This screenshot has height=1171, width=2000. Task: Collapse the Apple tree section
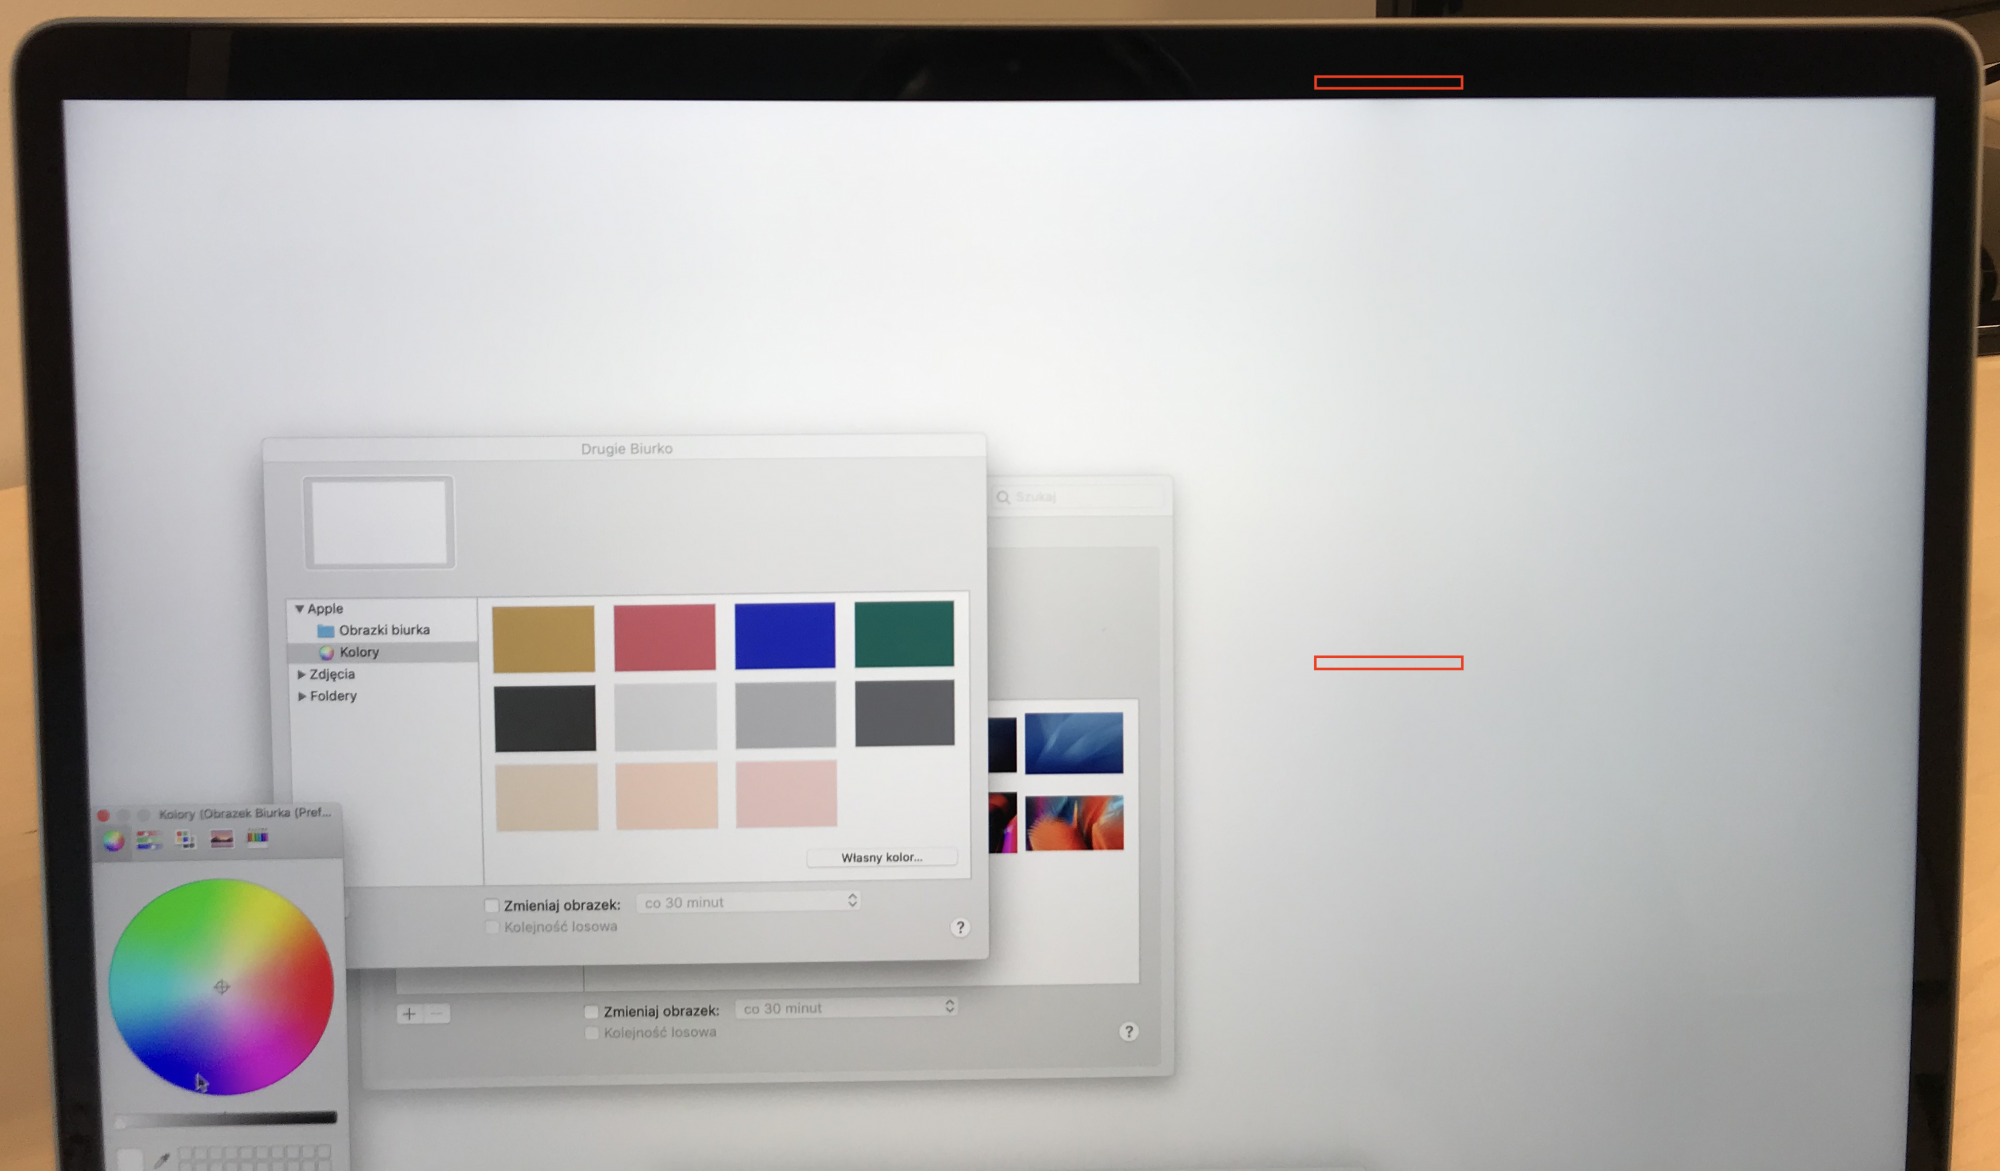(x=299, y=608)
